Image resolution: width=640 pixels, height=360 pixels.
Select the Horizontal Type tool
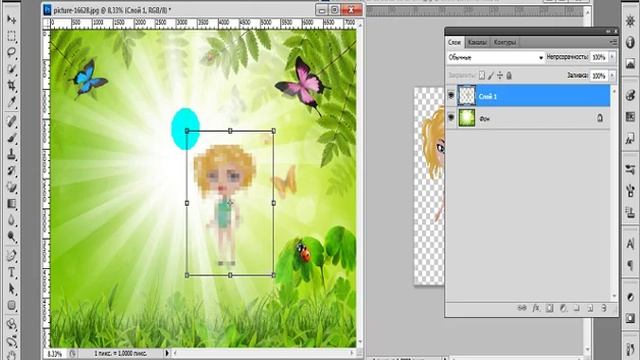pos(11,272)
